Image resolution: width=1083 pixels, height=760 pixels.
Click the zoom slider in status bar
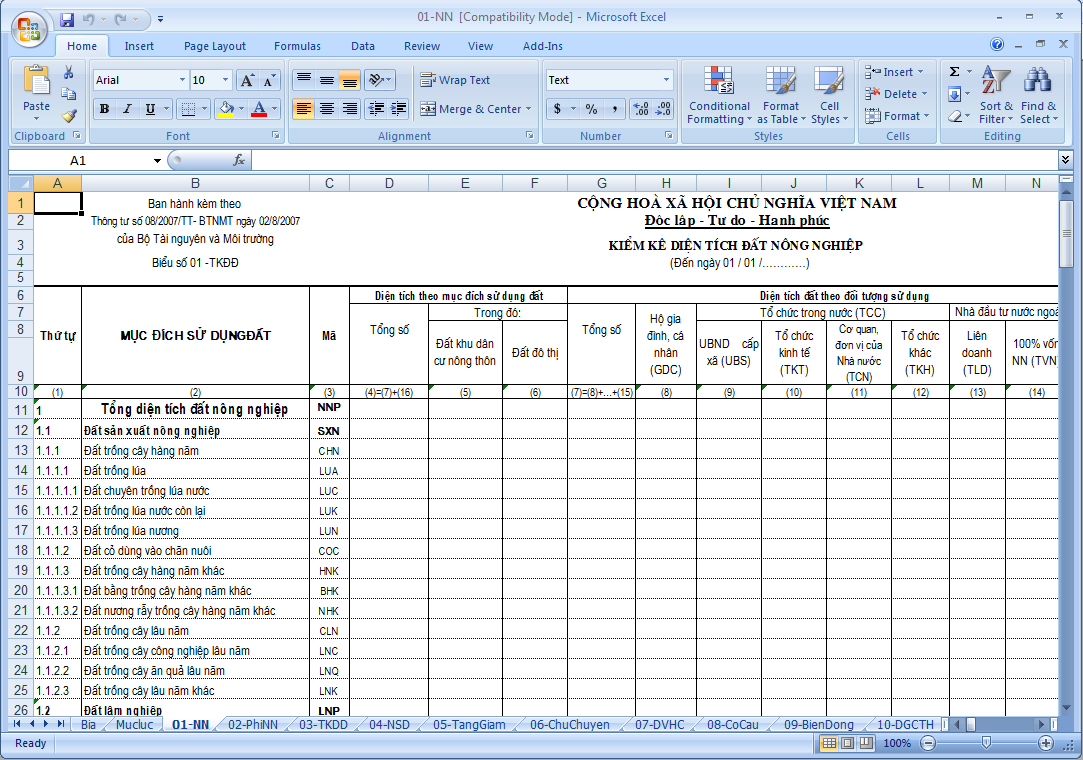[986, 743]
